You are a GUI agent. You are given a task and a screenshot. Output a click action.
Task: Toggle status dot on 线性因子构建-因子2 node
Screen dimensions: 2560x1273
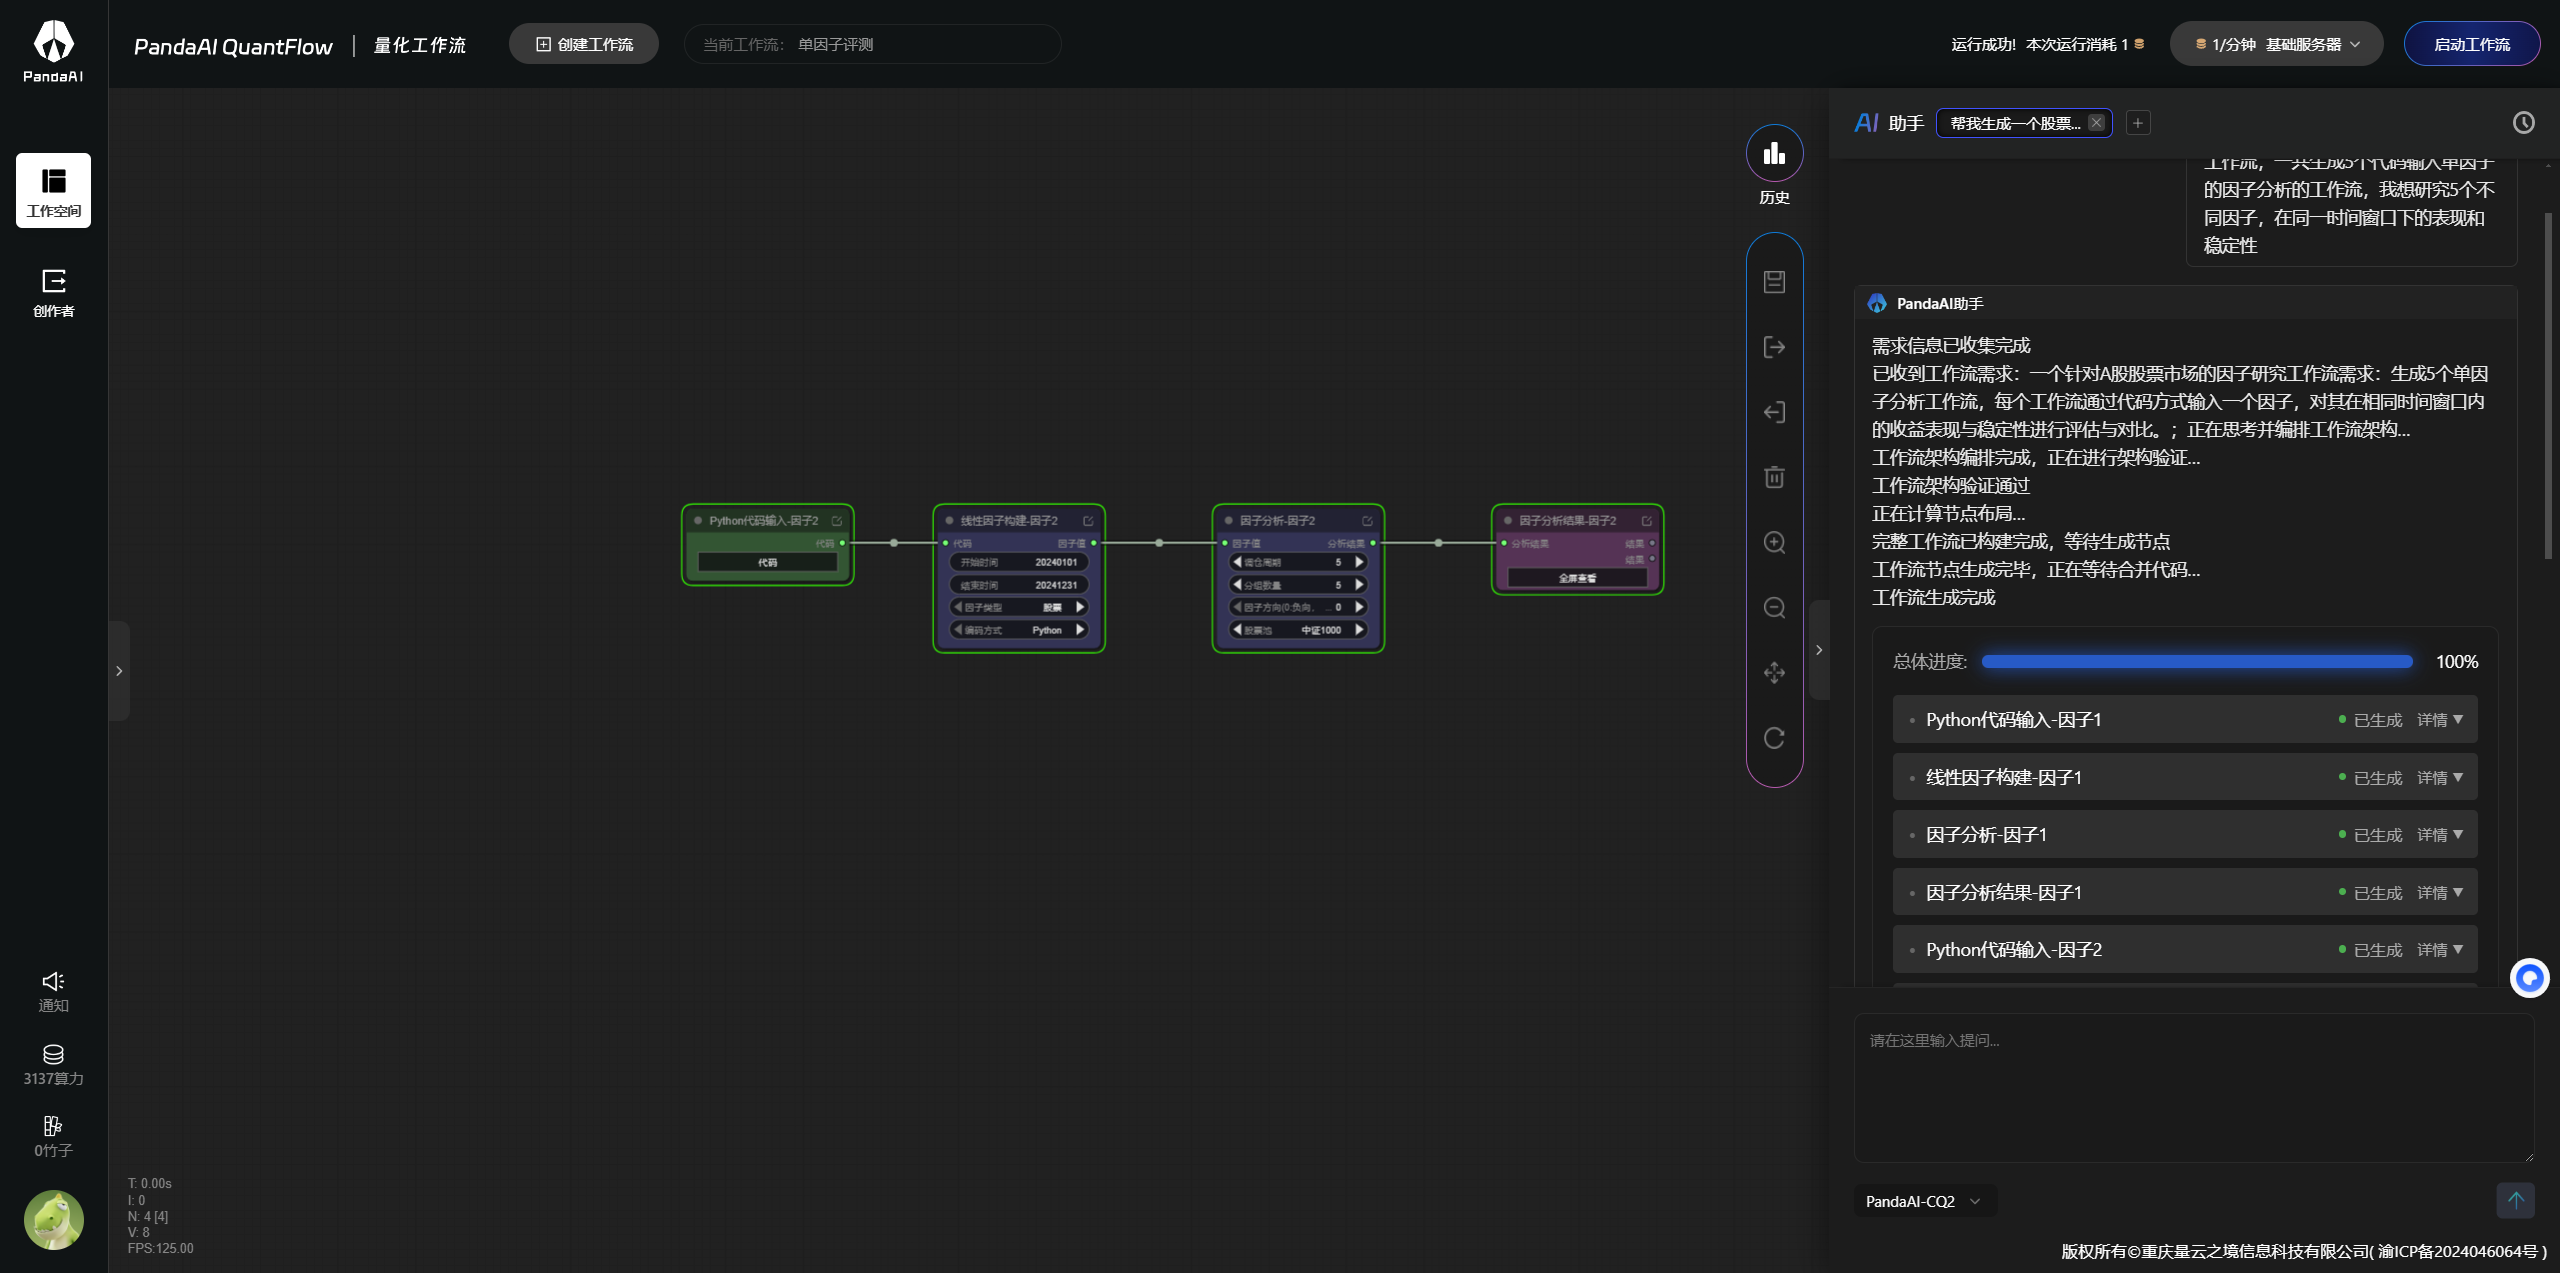949,521
